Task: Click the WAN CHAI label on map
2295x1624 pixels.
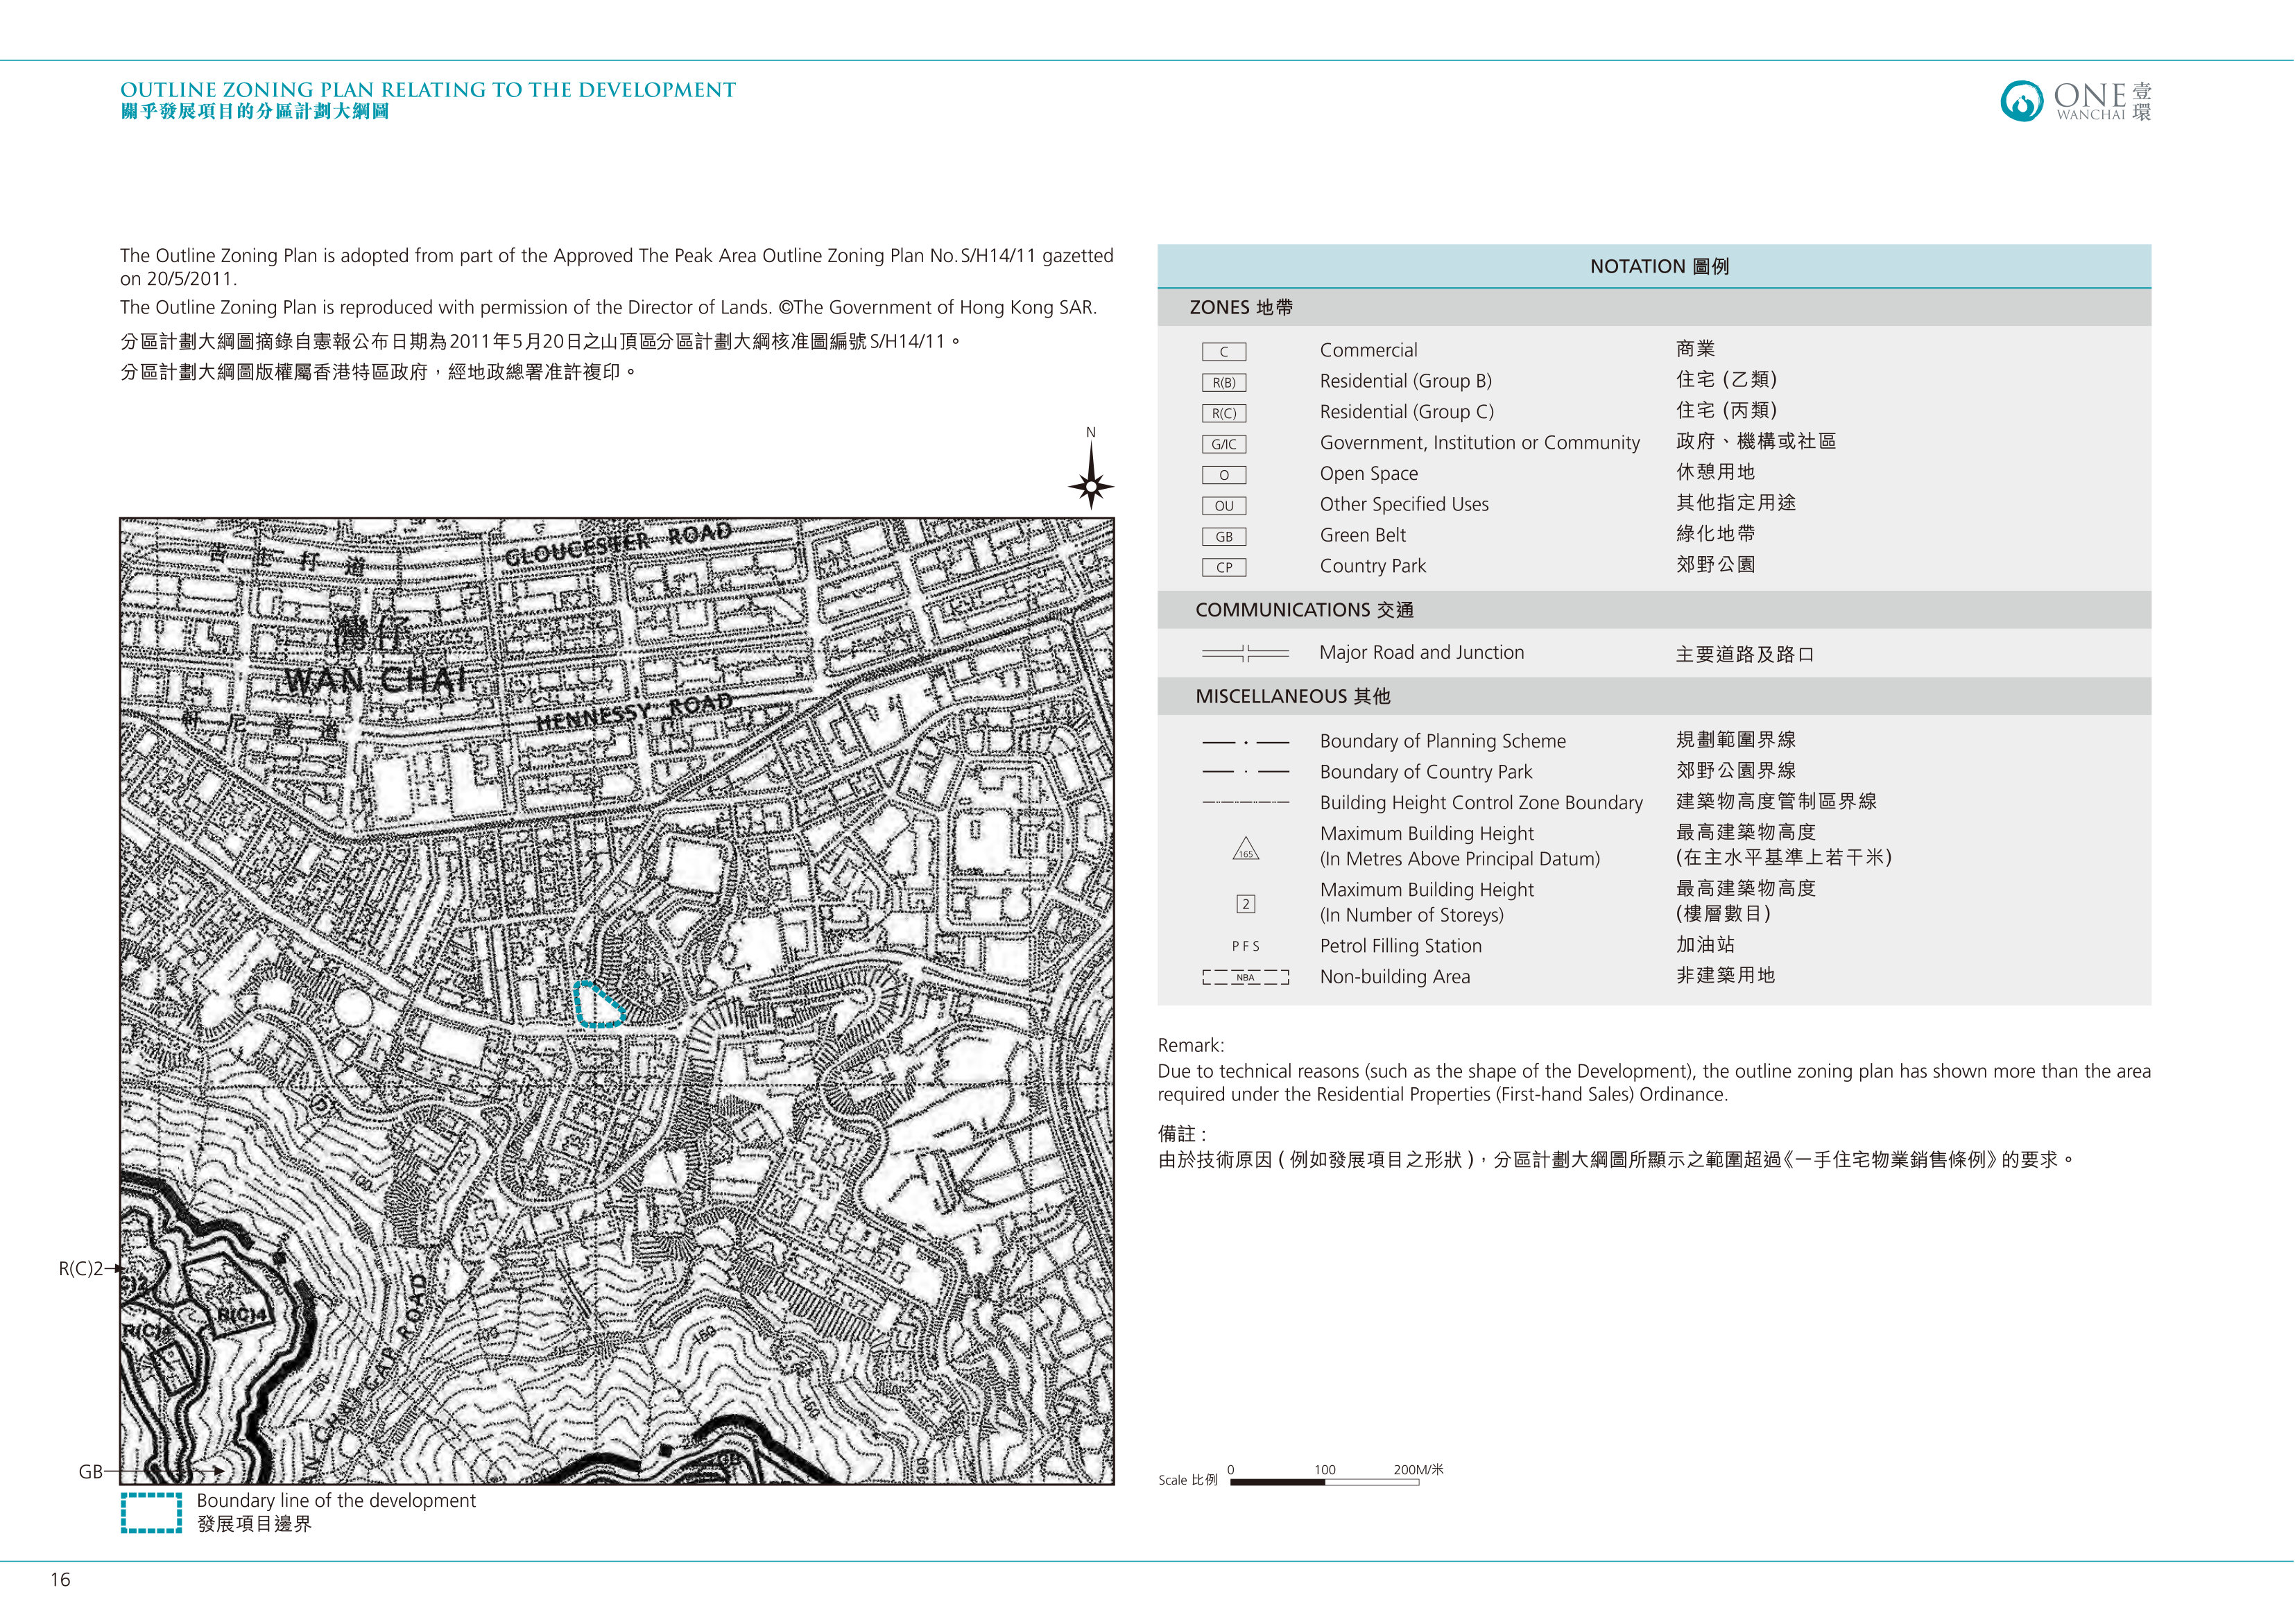Action: tap(377, 681)
